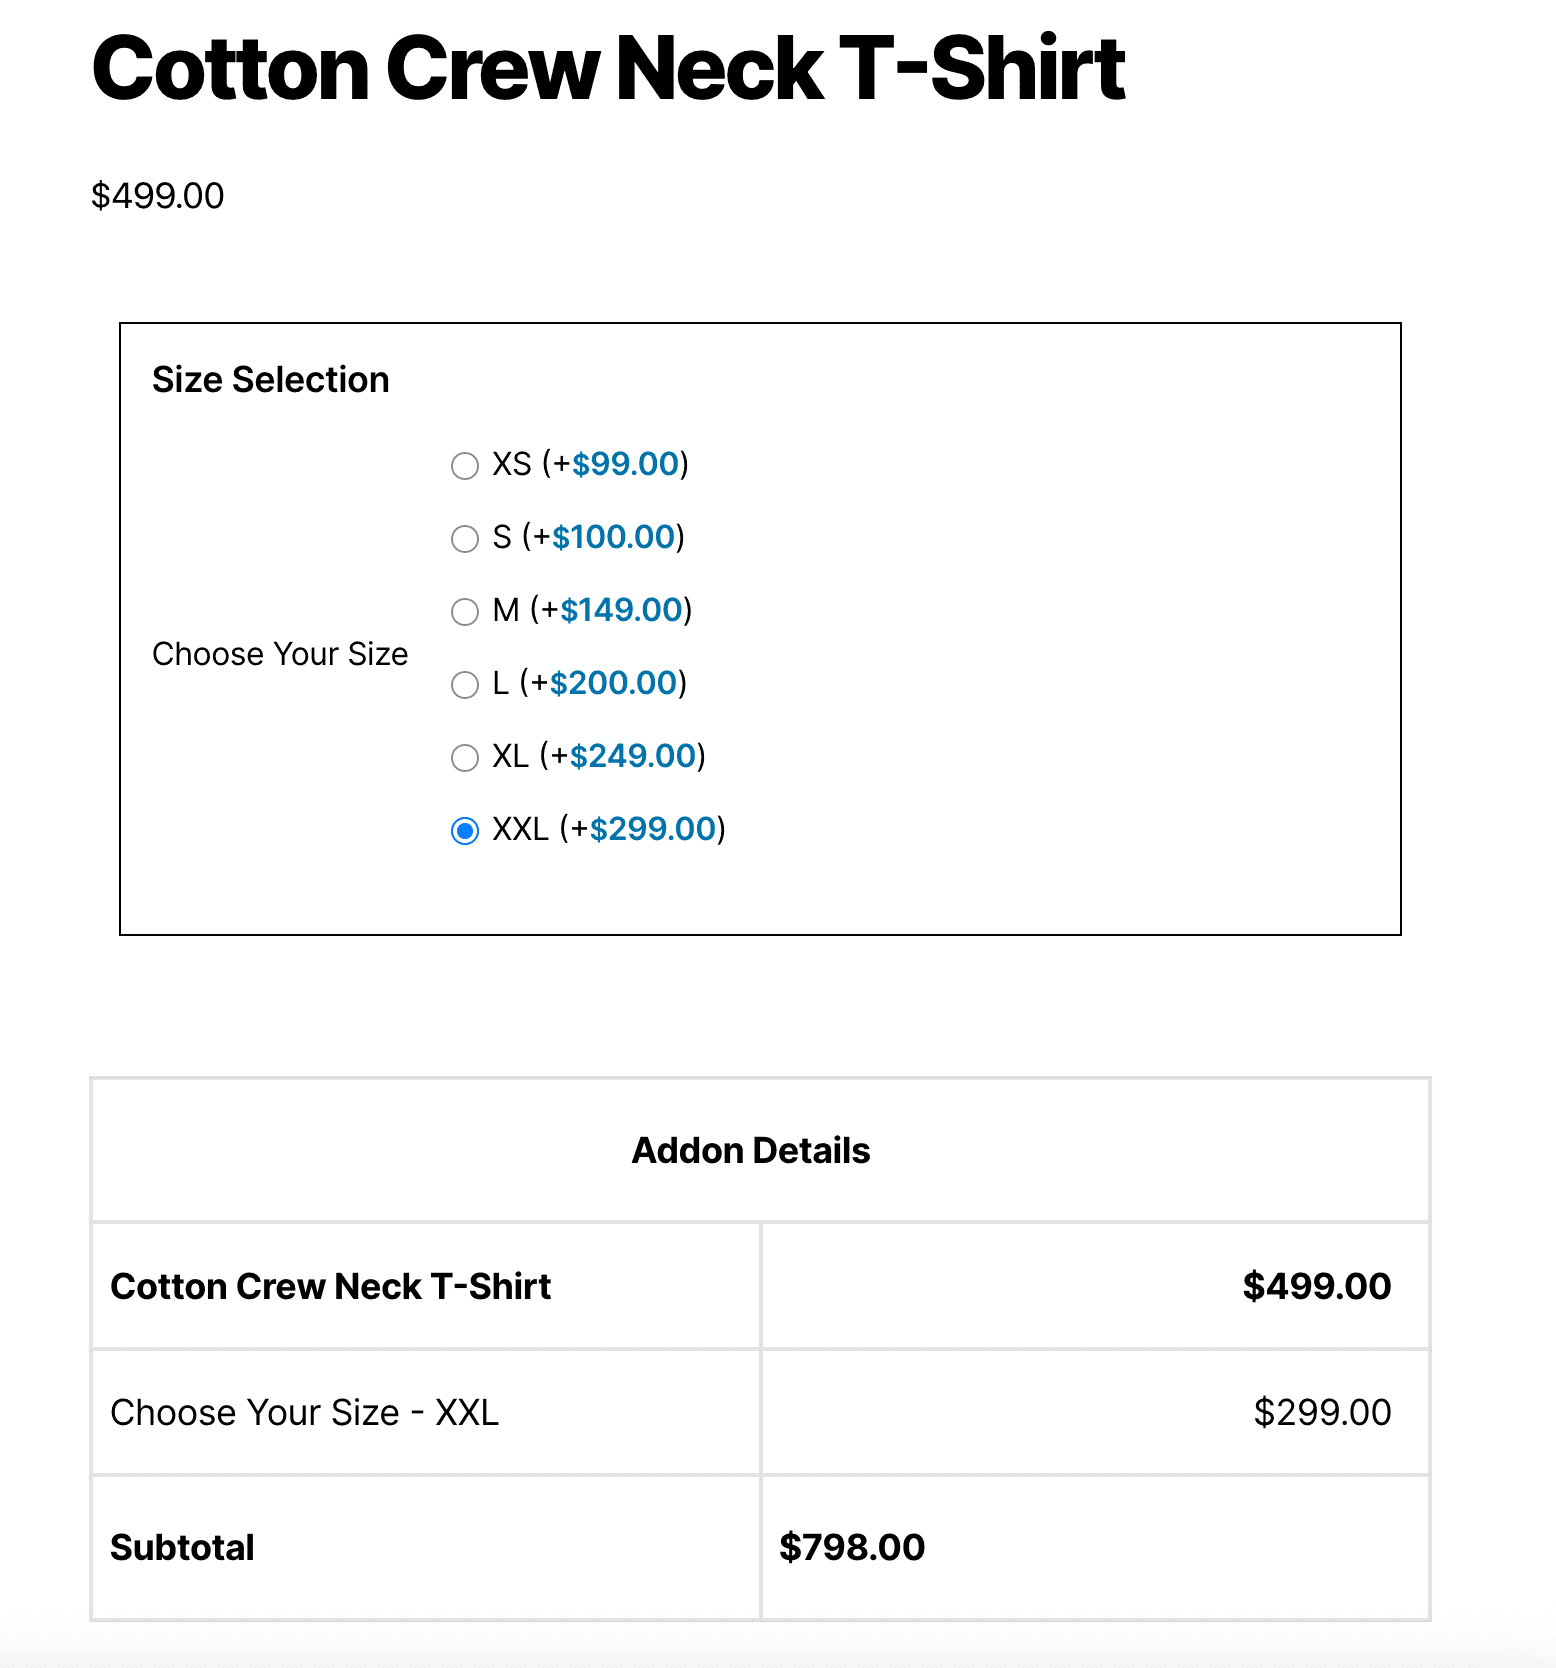Screen dimensions: 1556x1668
Task: Select the XS size radio button
Action: (x=465, y=466)
